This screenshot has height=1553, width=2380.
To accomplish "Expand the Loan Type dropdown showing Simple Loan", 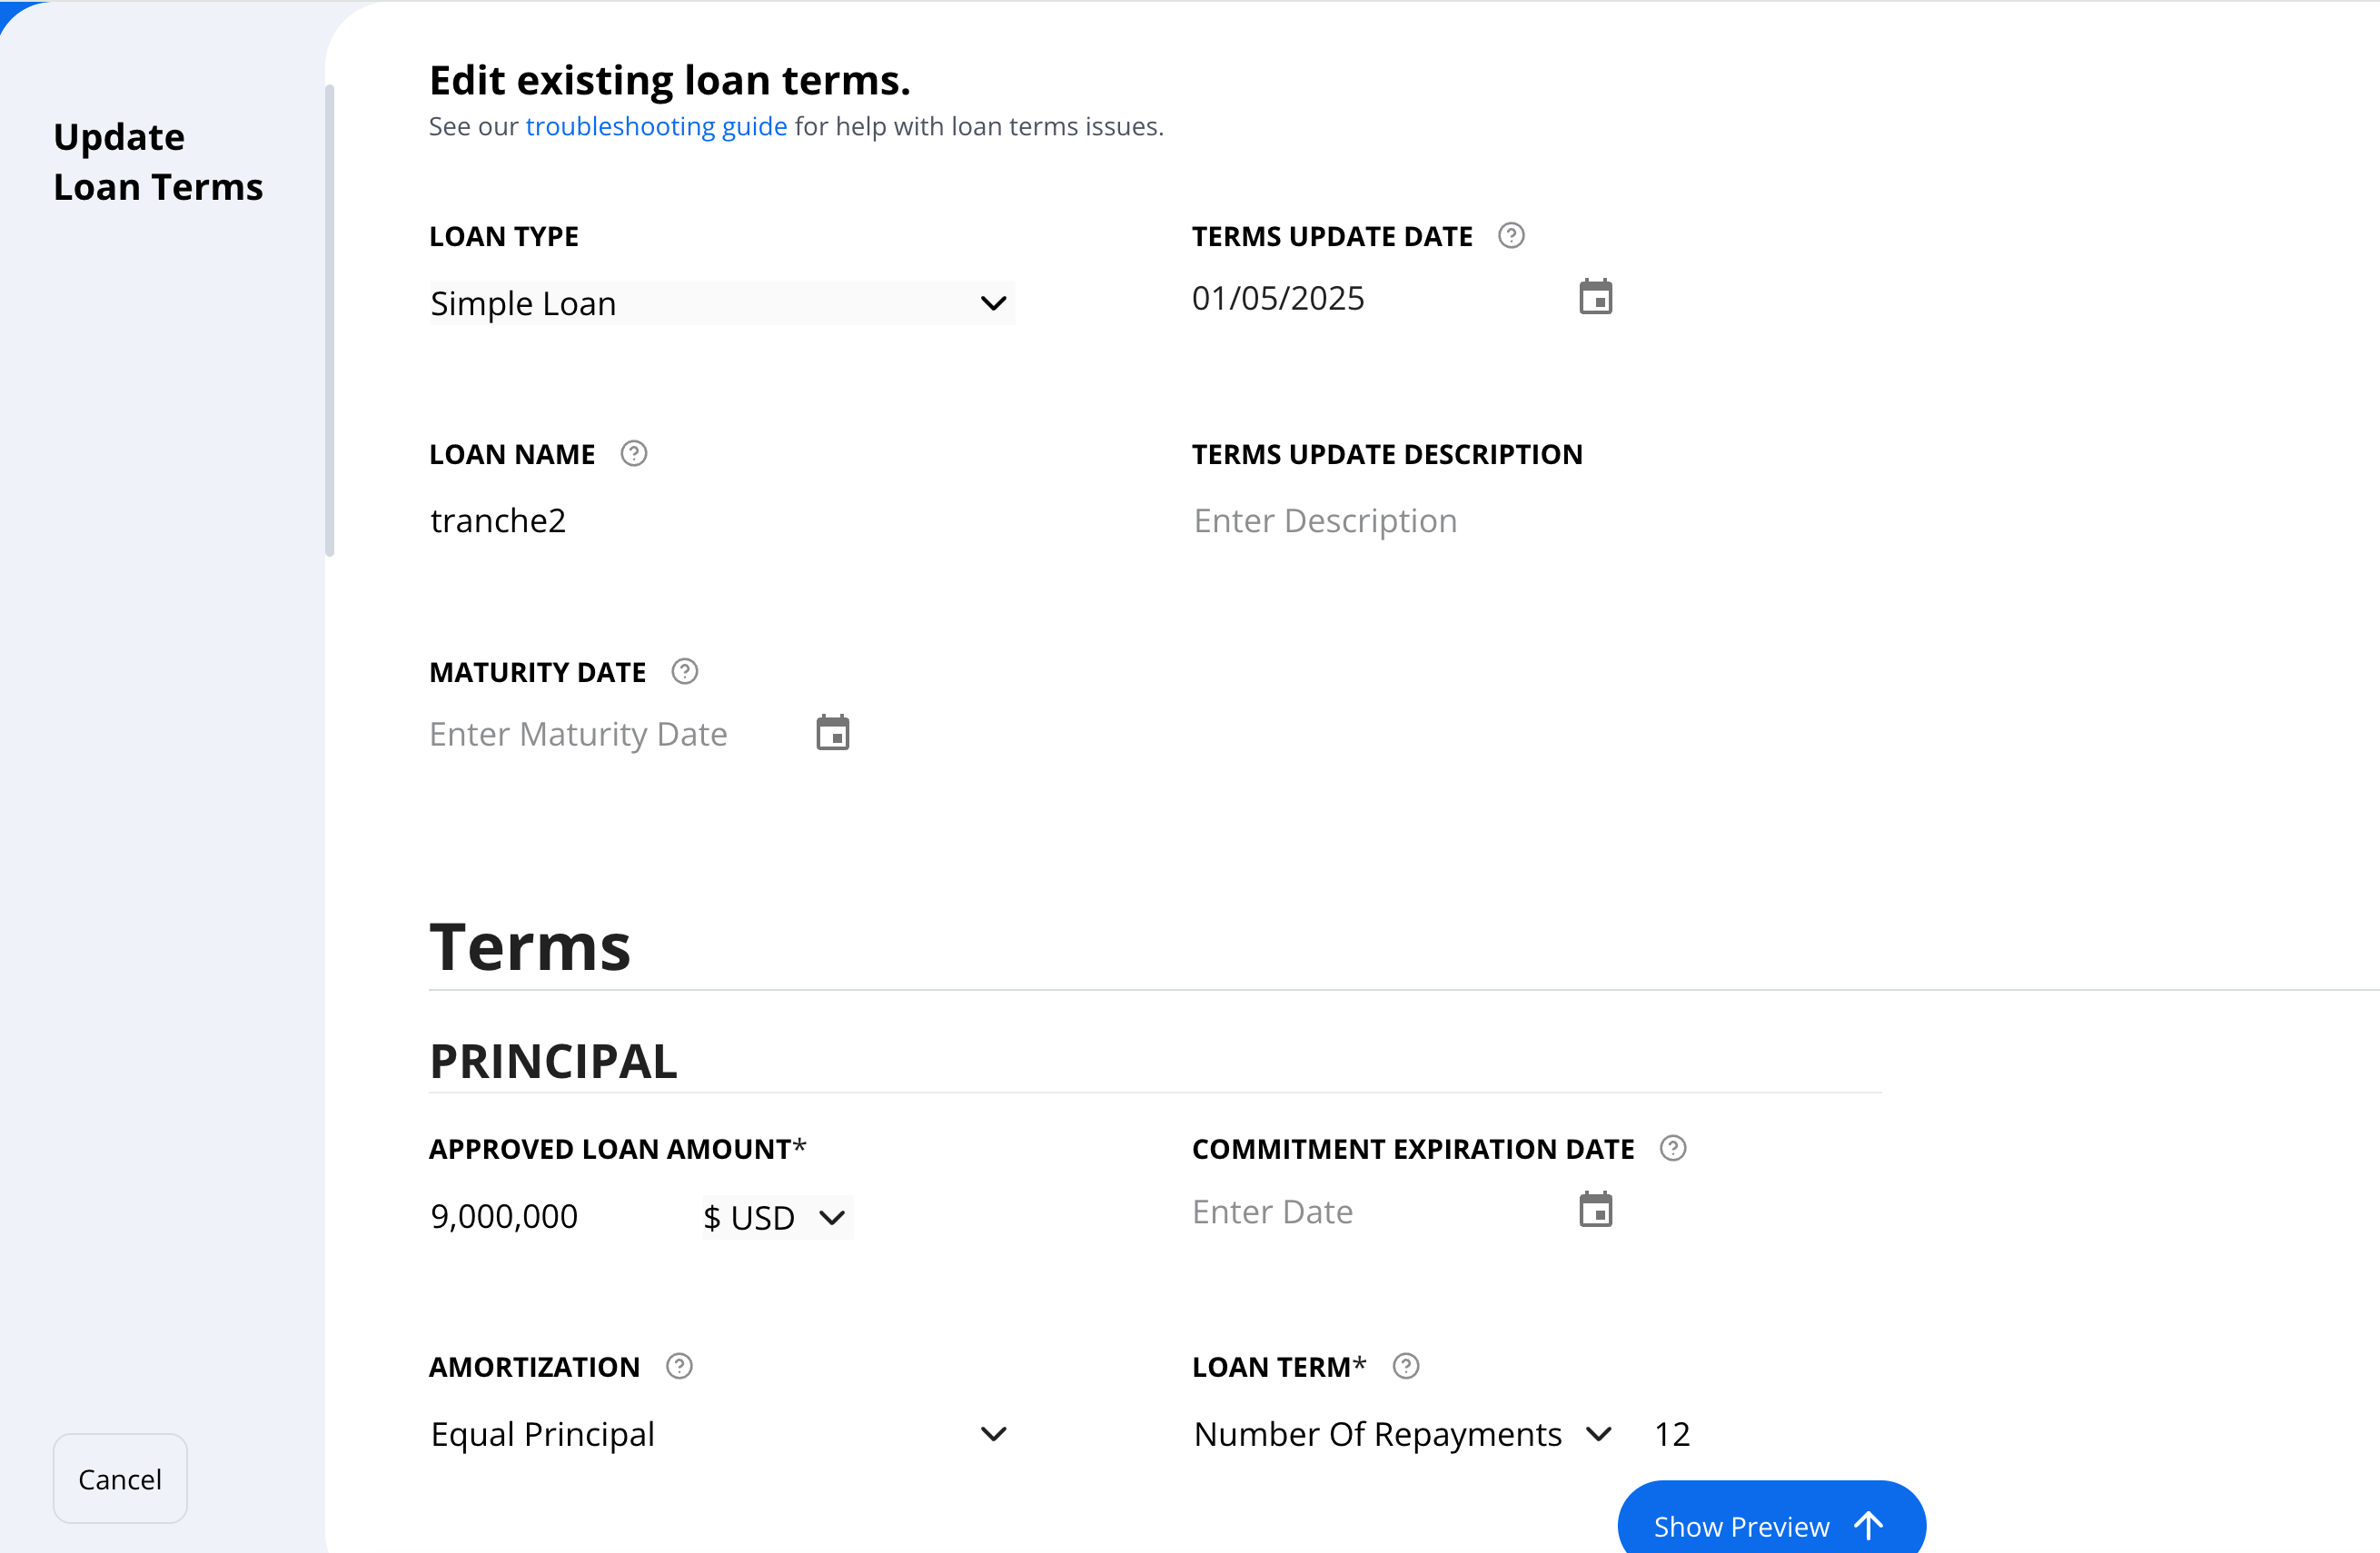I will (x=722, y=303).
